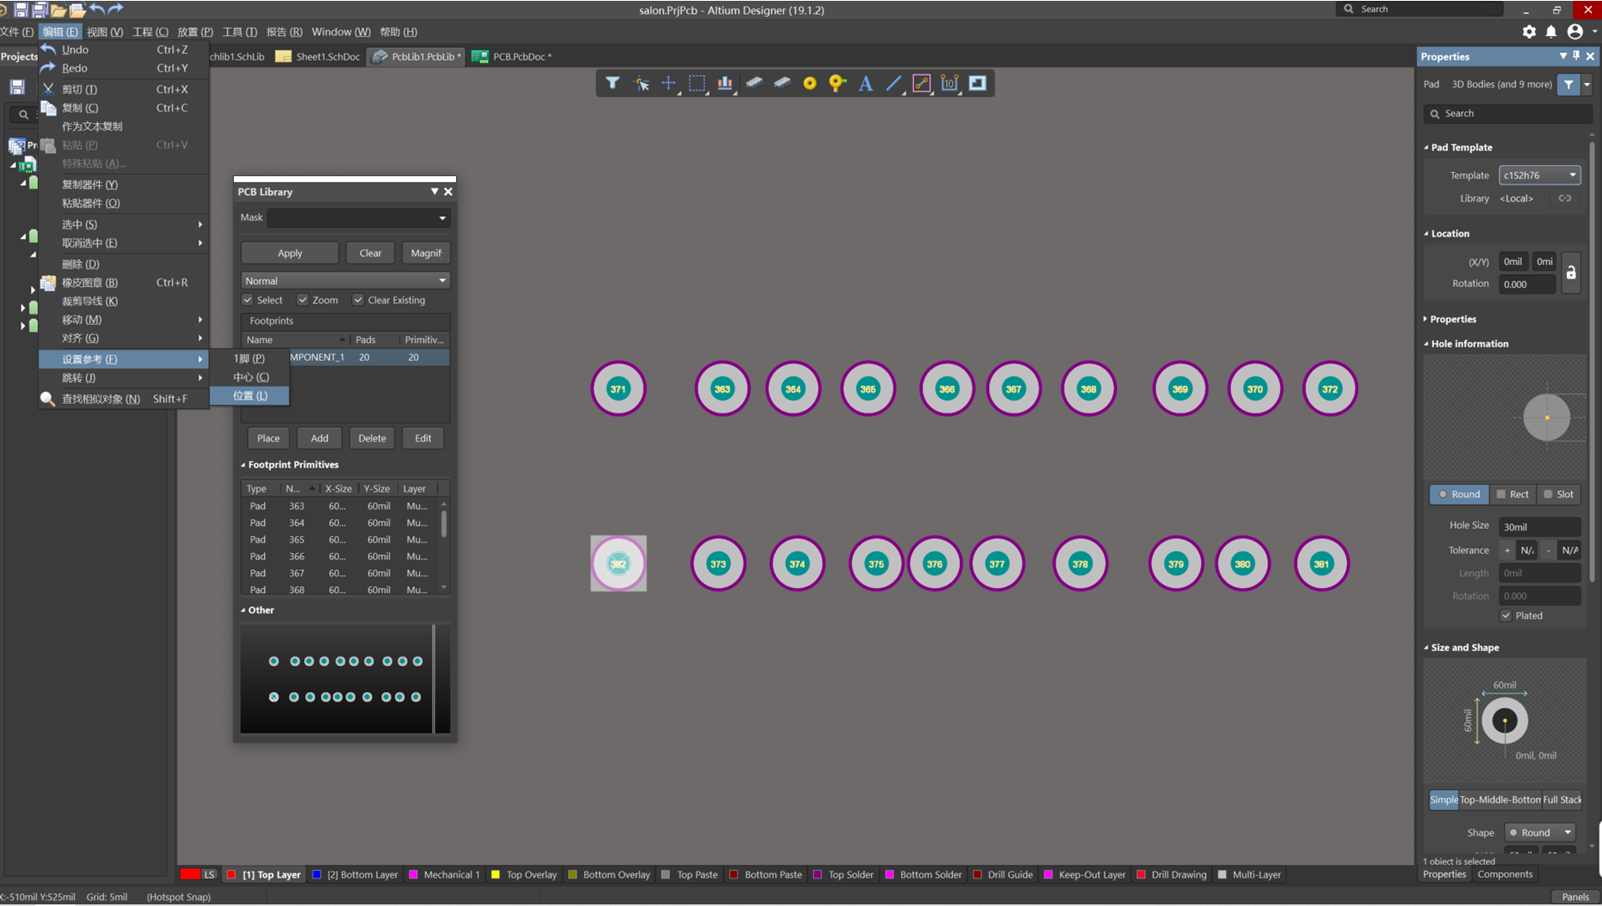Click the Save icon in the quick access bar
1602x906 pixels.
click(x=20, y=10)
